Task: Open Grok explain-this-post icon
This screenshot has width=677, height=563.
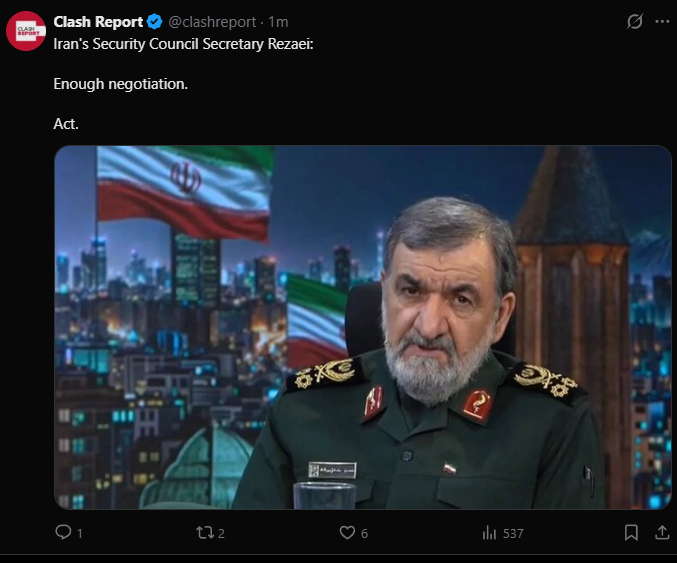Action: (x=635, y=21)
